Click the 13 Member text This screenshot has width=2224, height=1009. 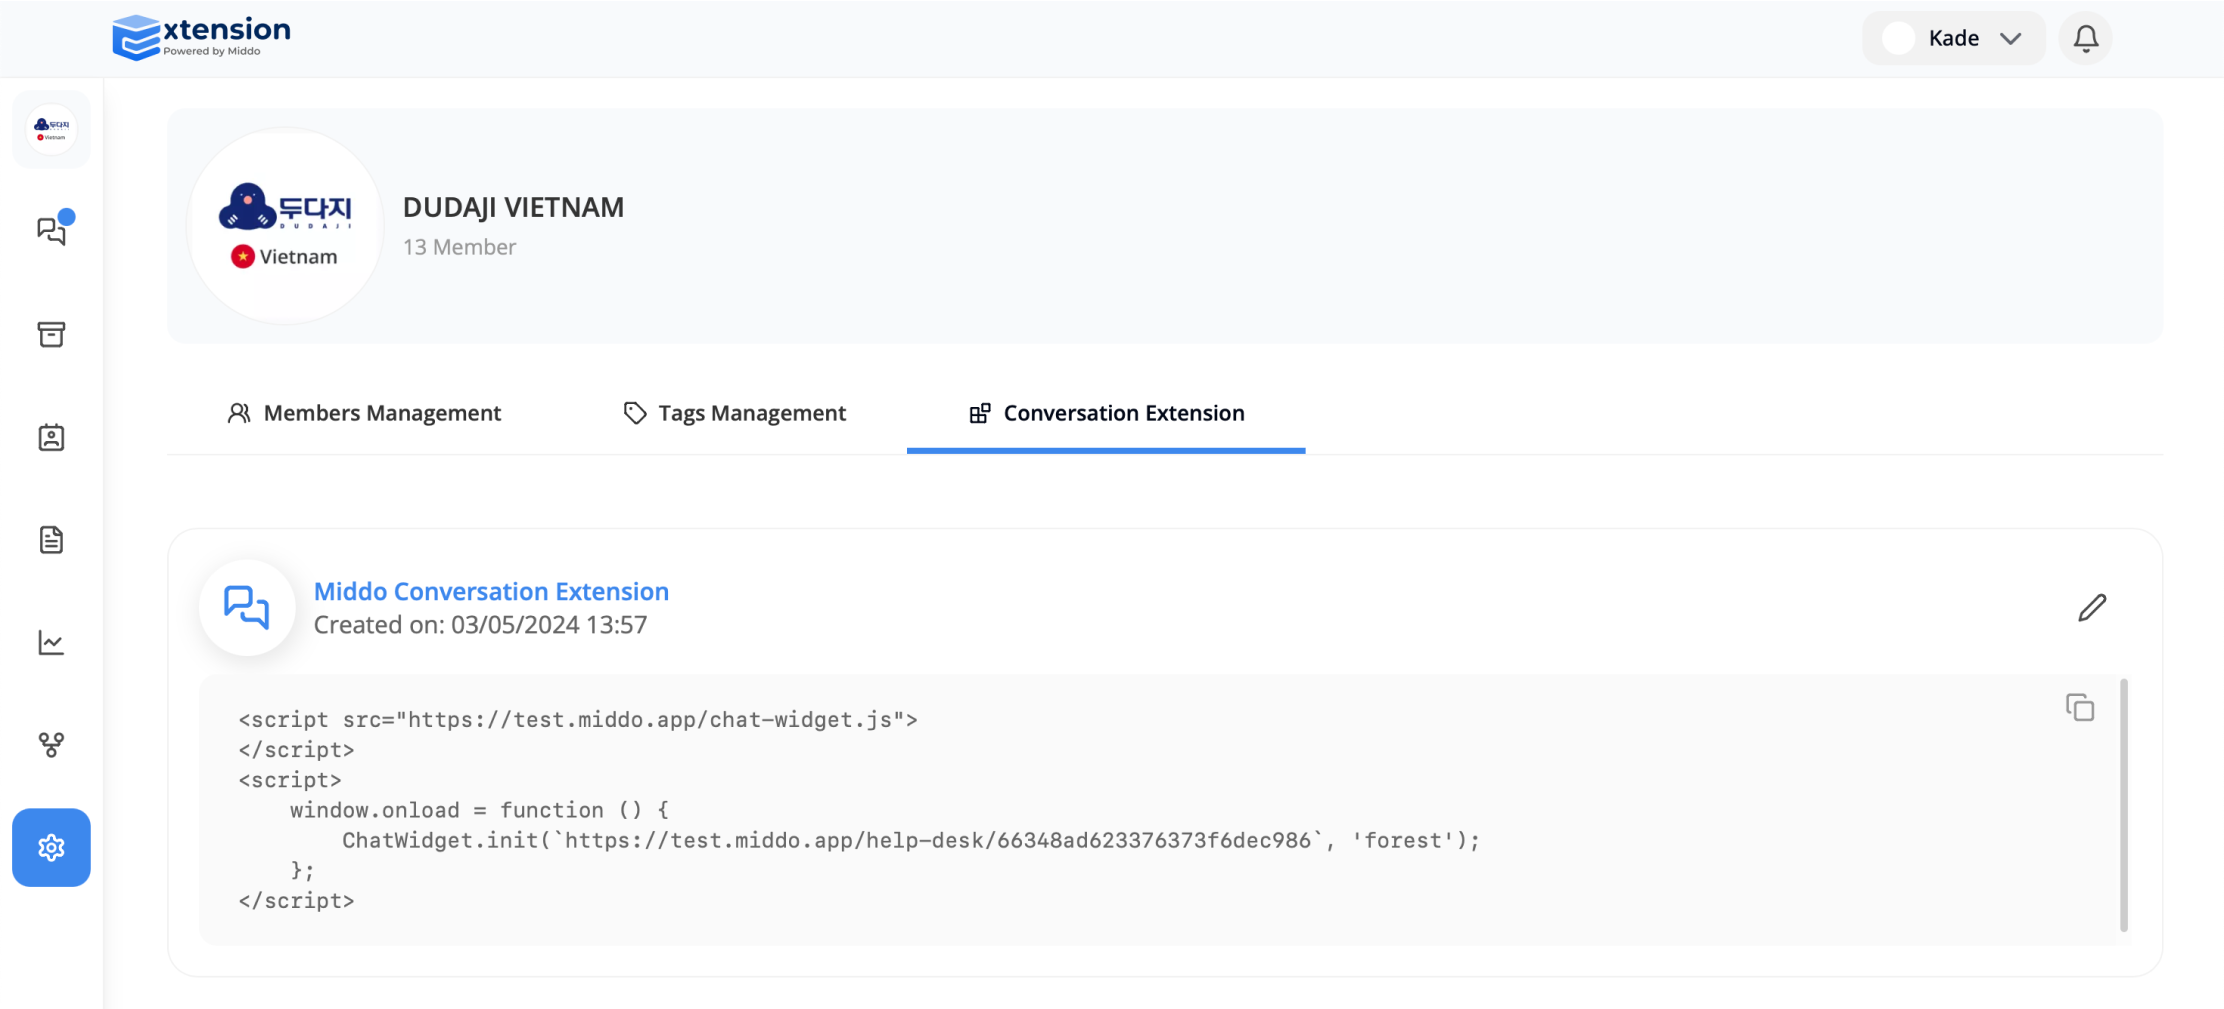coord(459,247)
